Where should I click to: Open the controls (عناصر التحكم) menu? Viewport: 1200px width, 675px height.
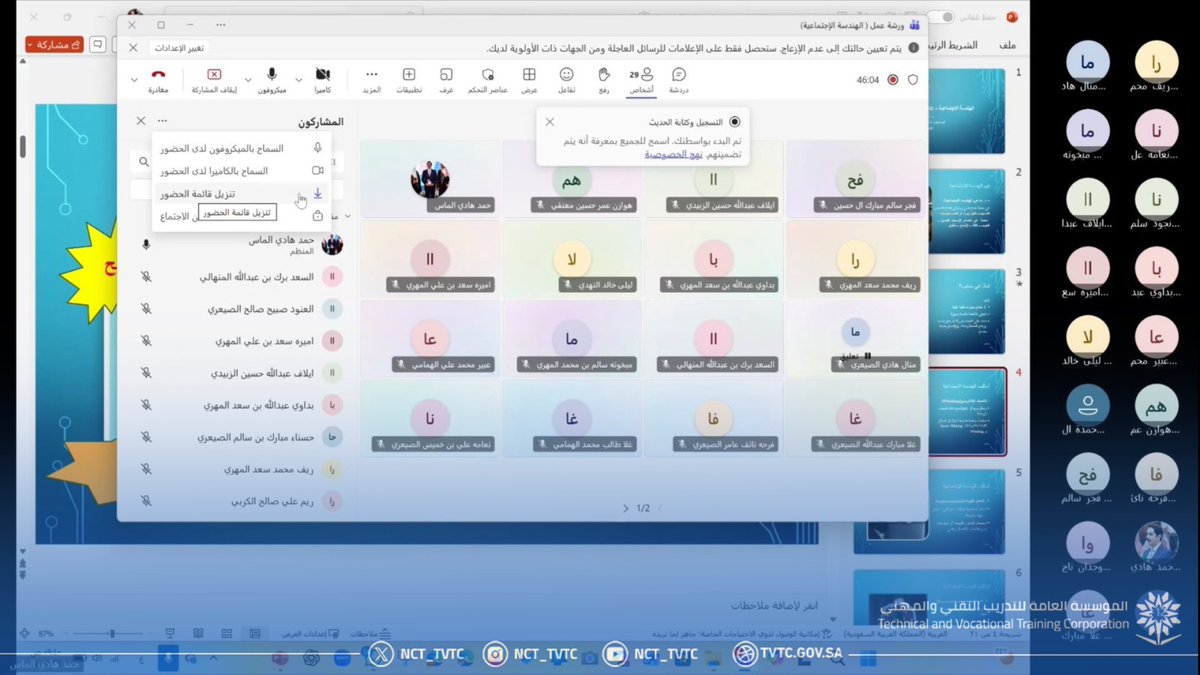[487, 80]
